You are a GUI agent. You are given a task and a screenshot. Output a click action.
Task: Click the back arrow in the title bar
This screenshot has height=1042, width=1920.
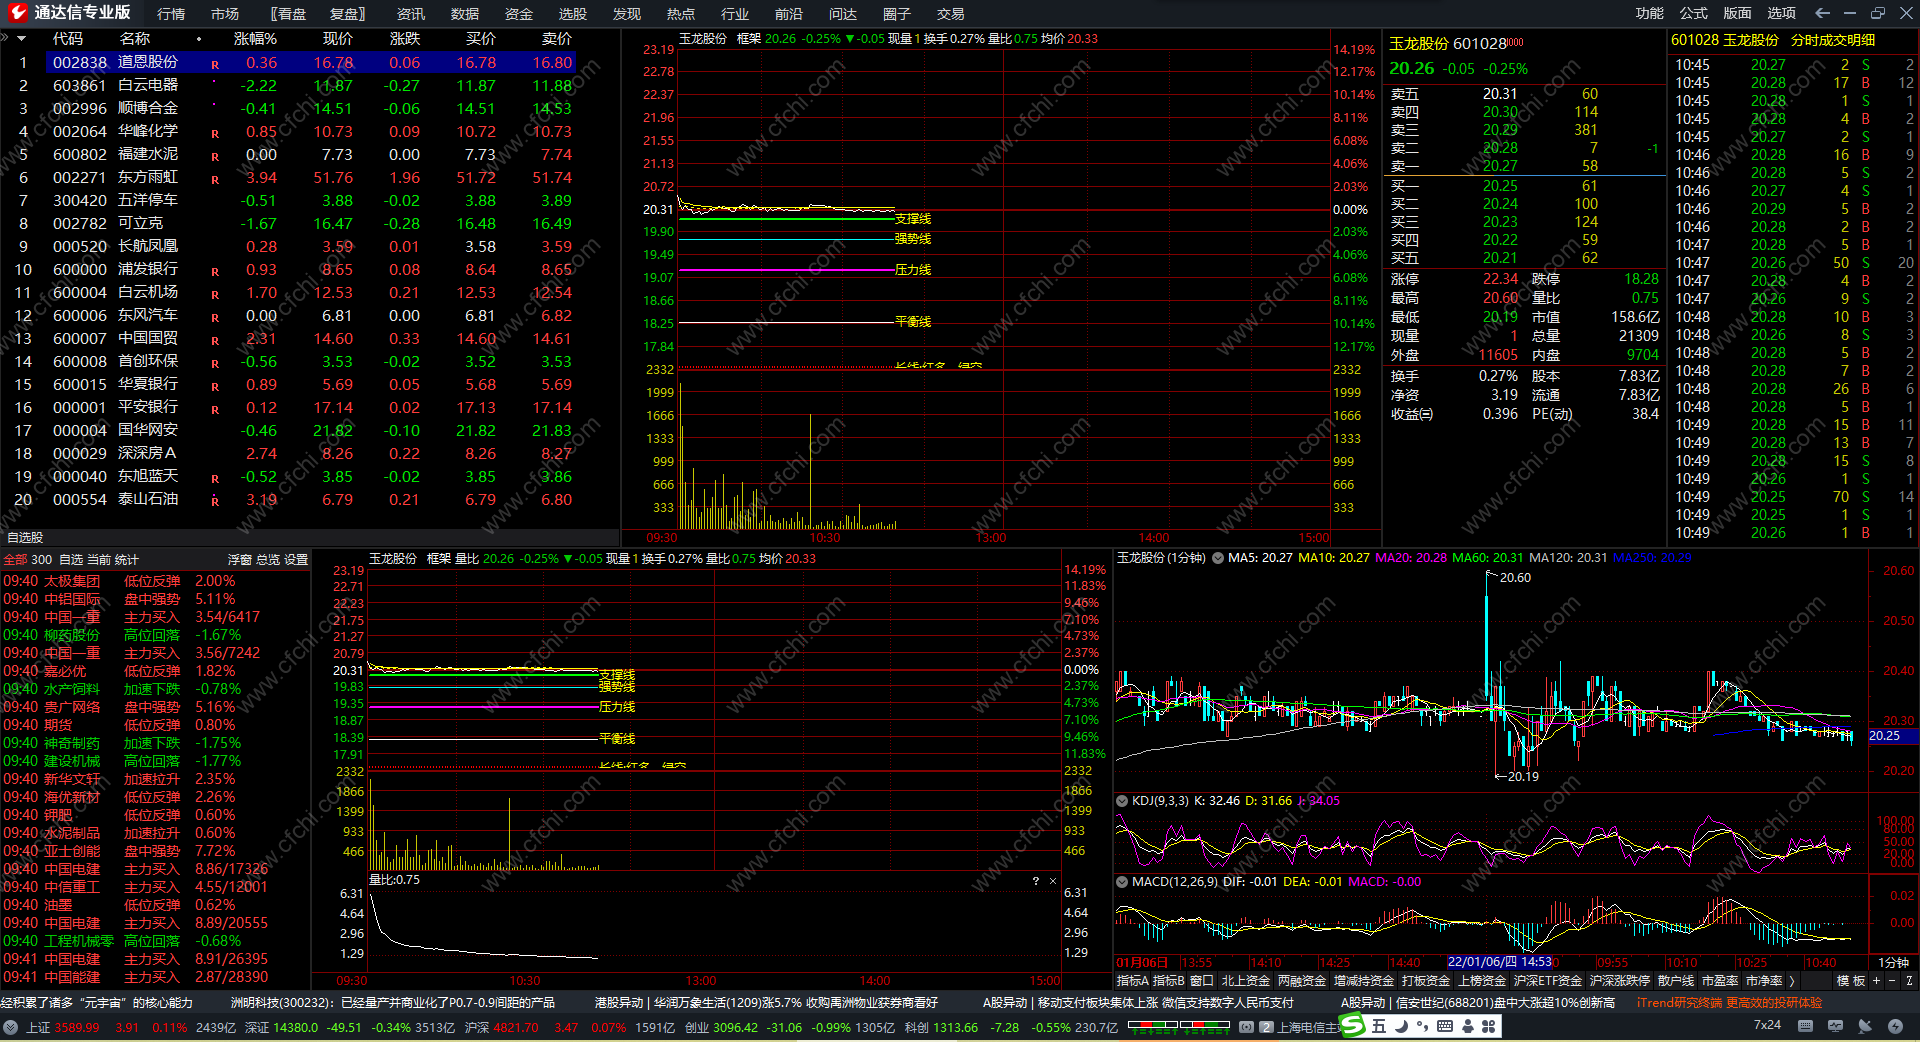point(1822,13)
